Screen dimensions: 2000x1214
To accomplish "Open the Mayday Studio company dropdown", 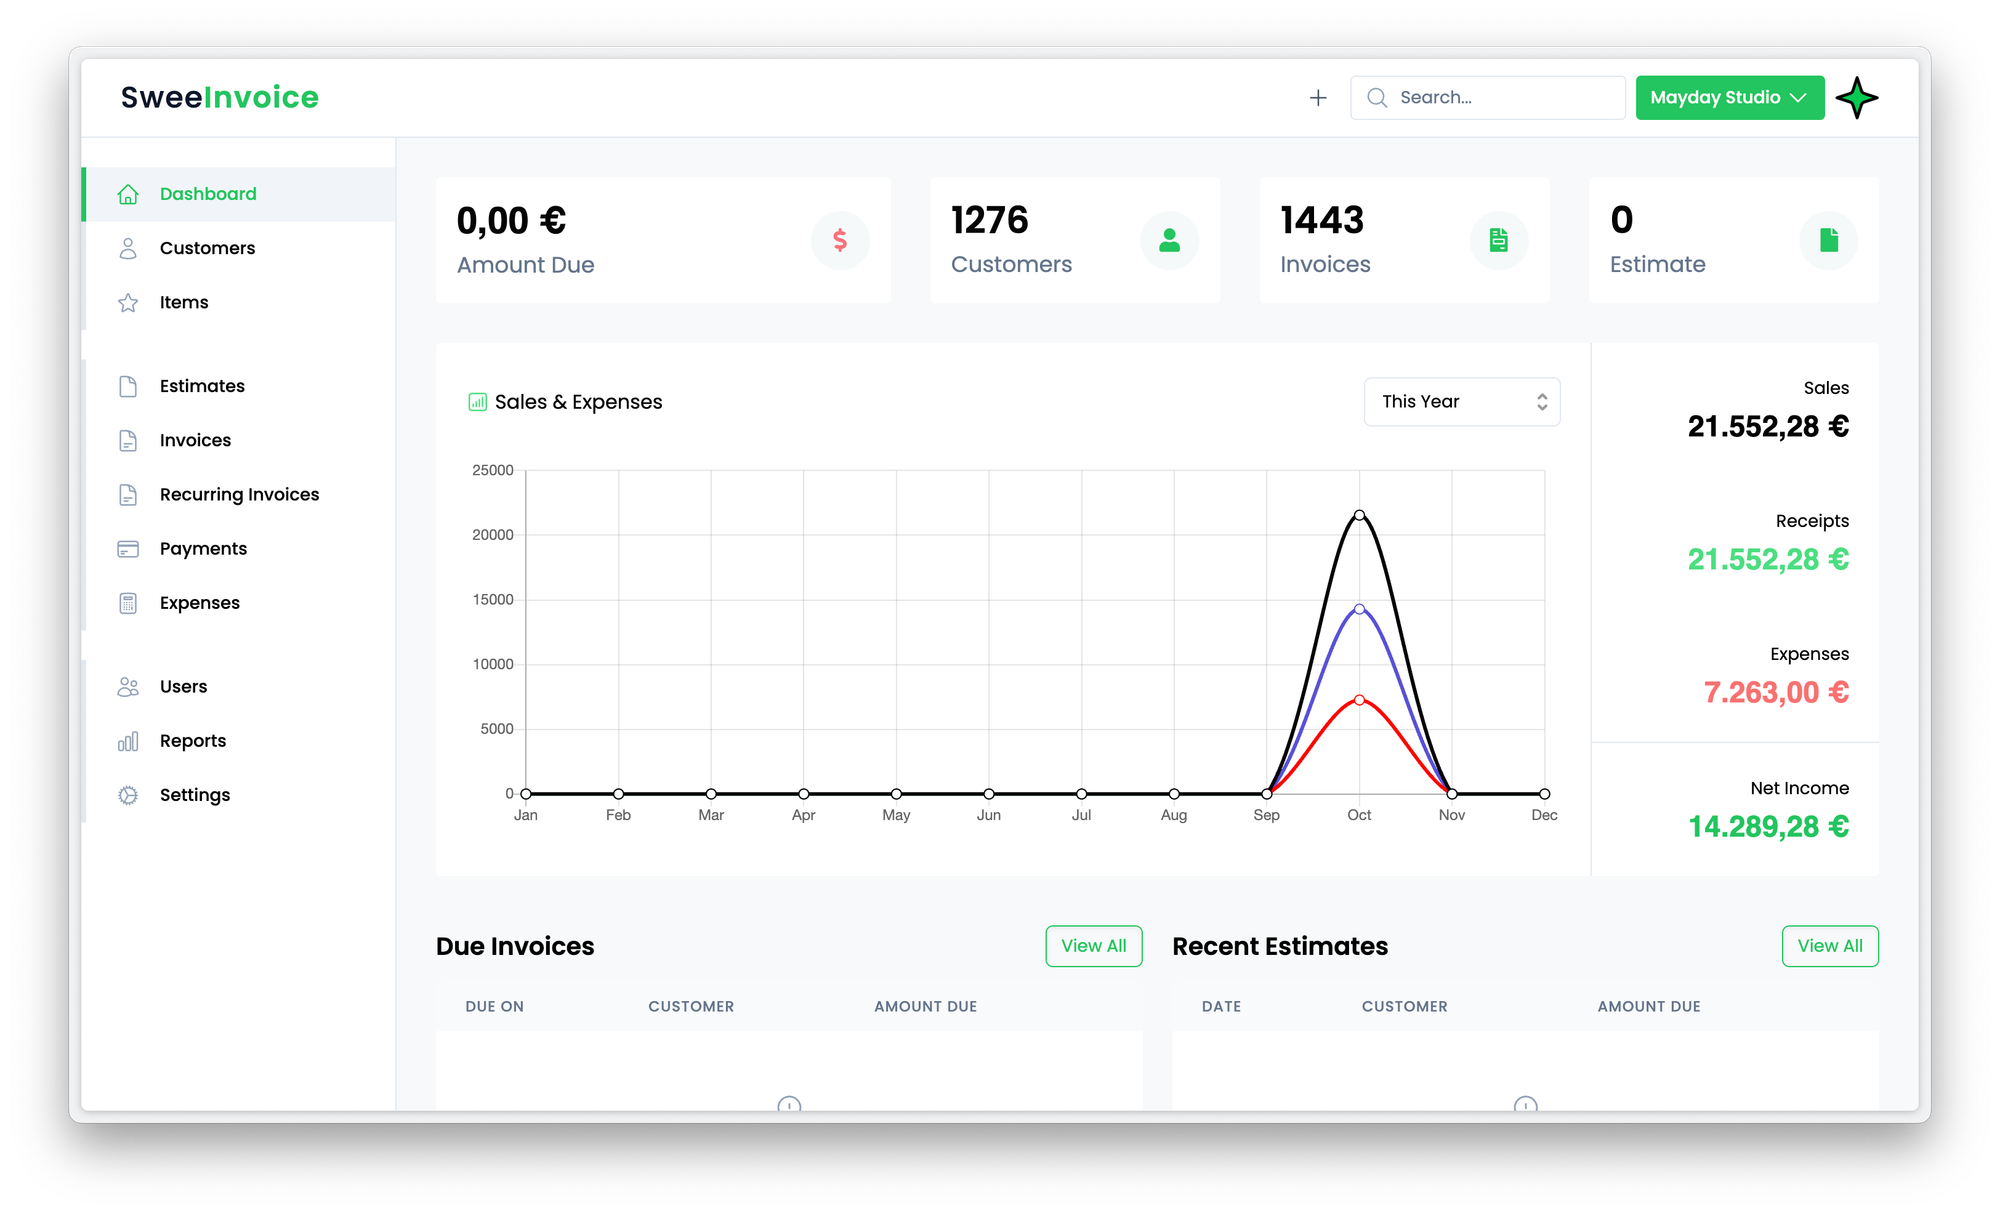I will 1729,98.
